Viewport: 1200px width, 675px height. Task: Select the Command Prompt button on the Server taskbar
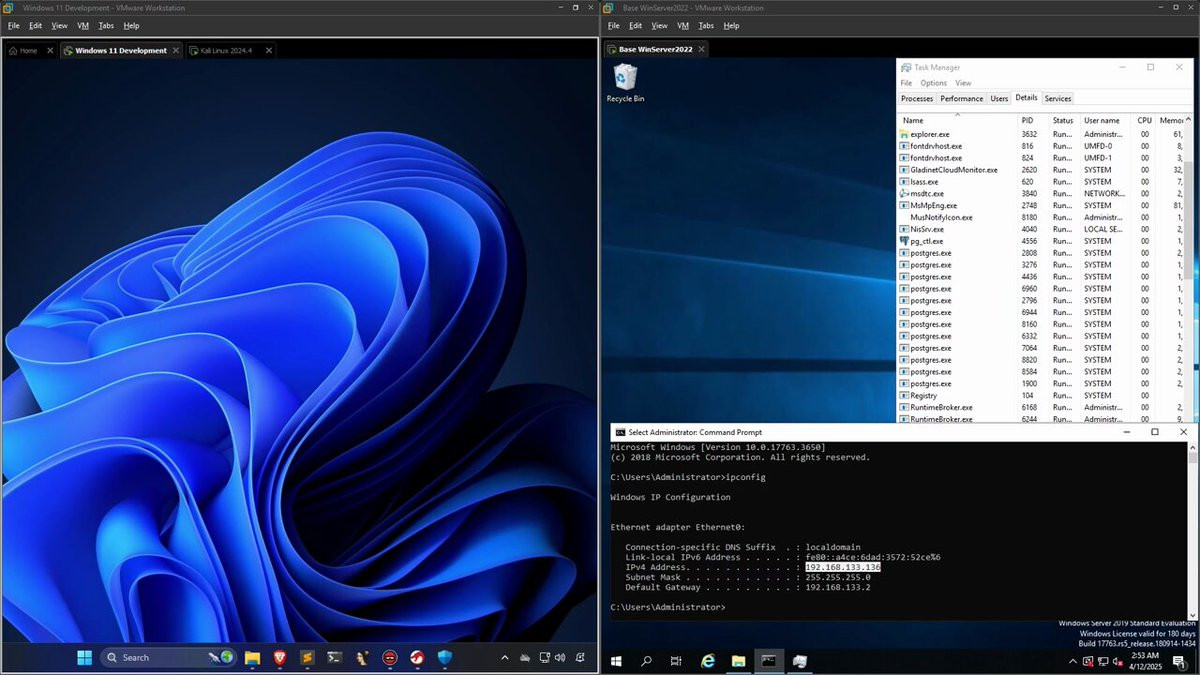[x=769, y=661]
